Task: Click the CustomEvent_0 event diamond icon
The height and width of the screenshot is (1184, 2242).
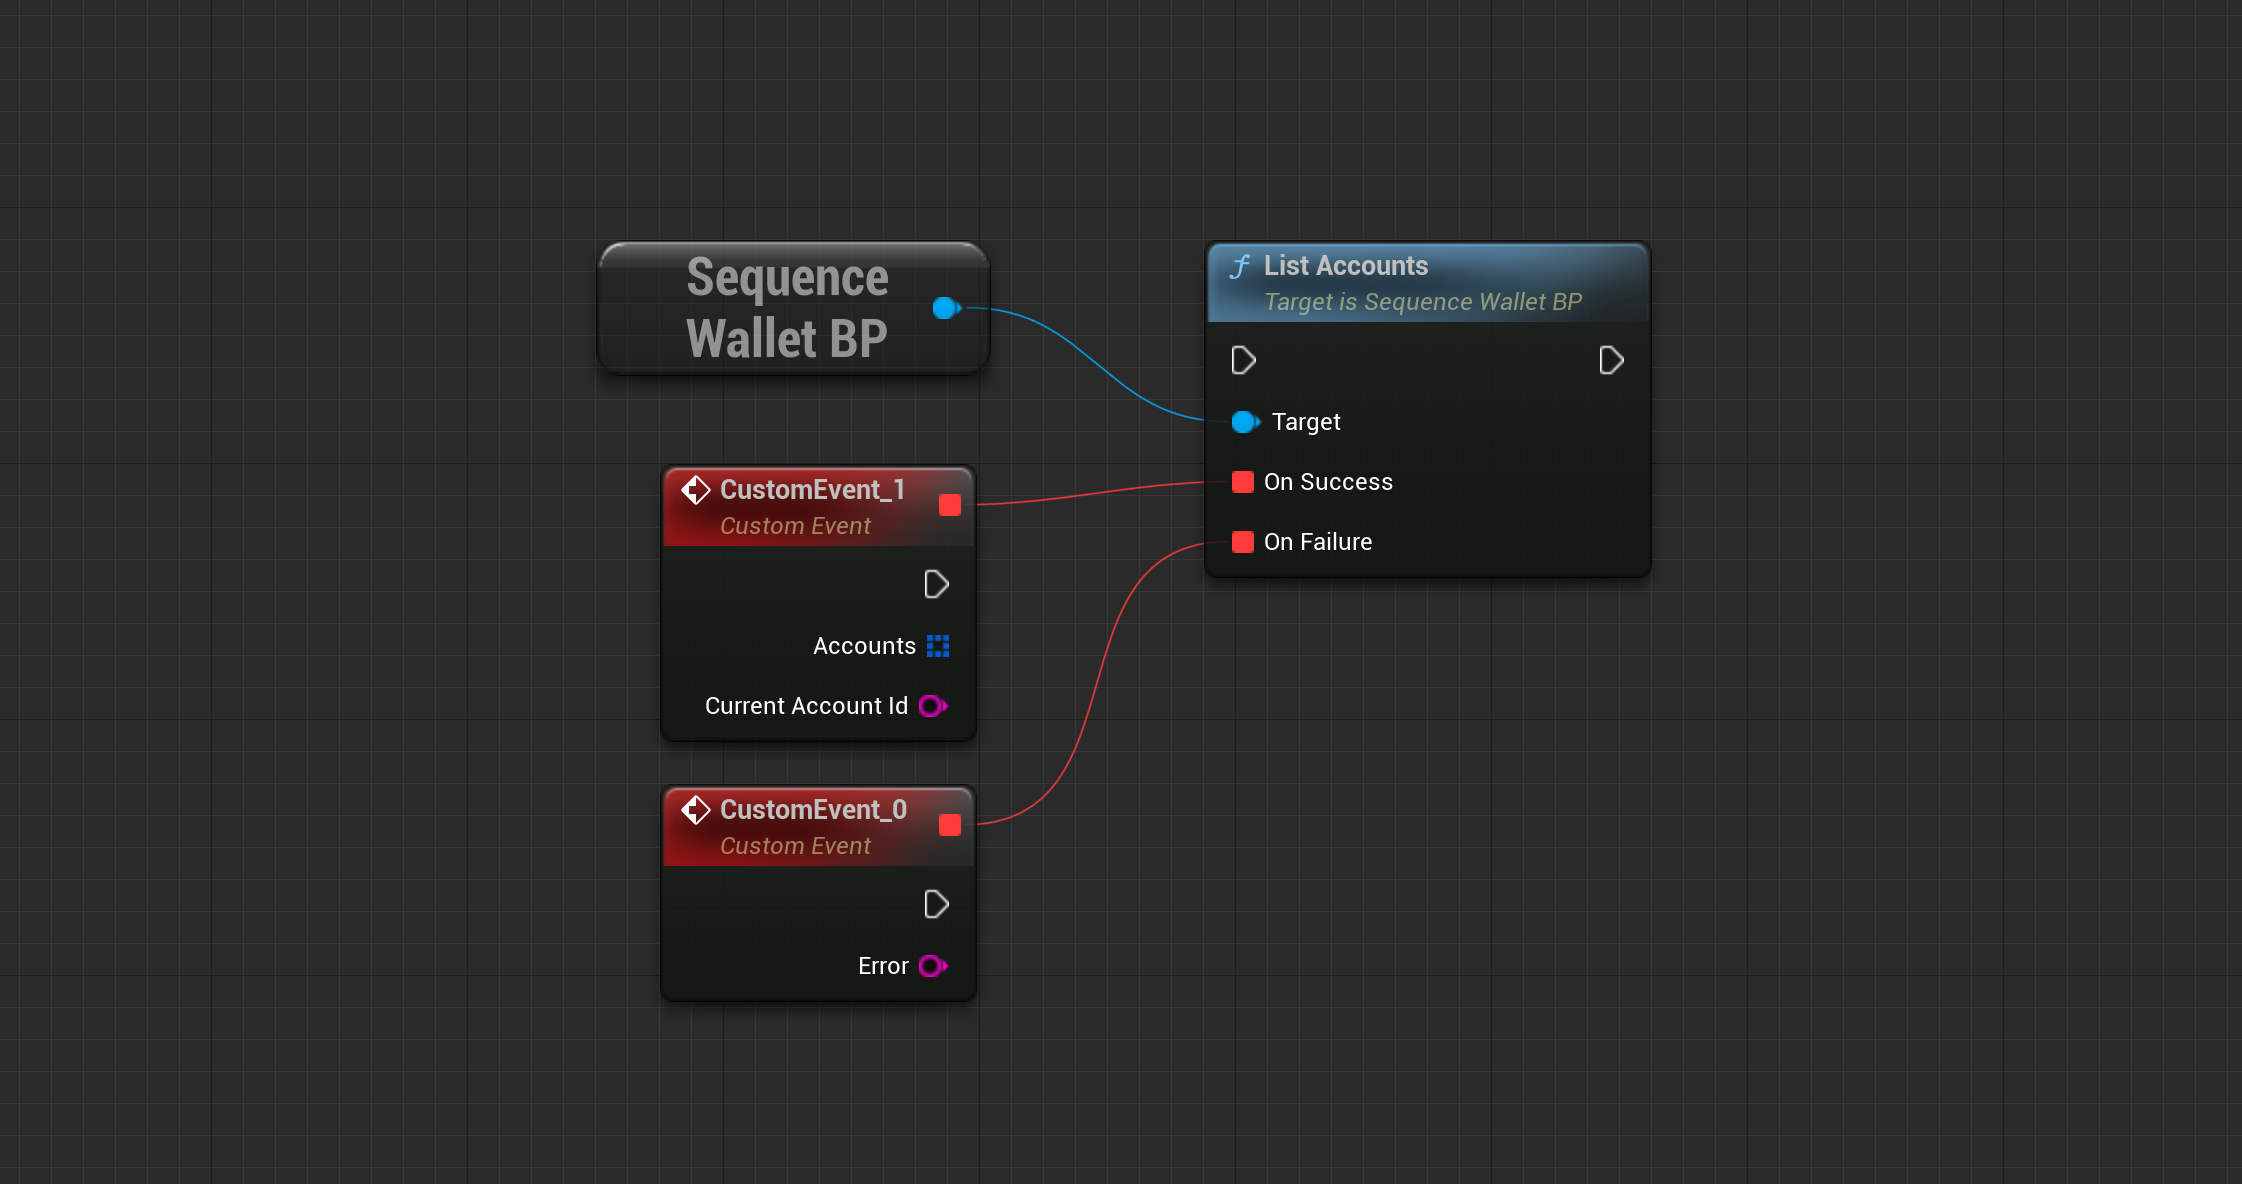Action: [x=696, y=810]
